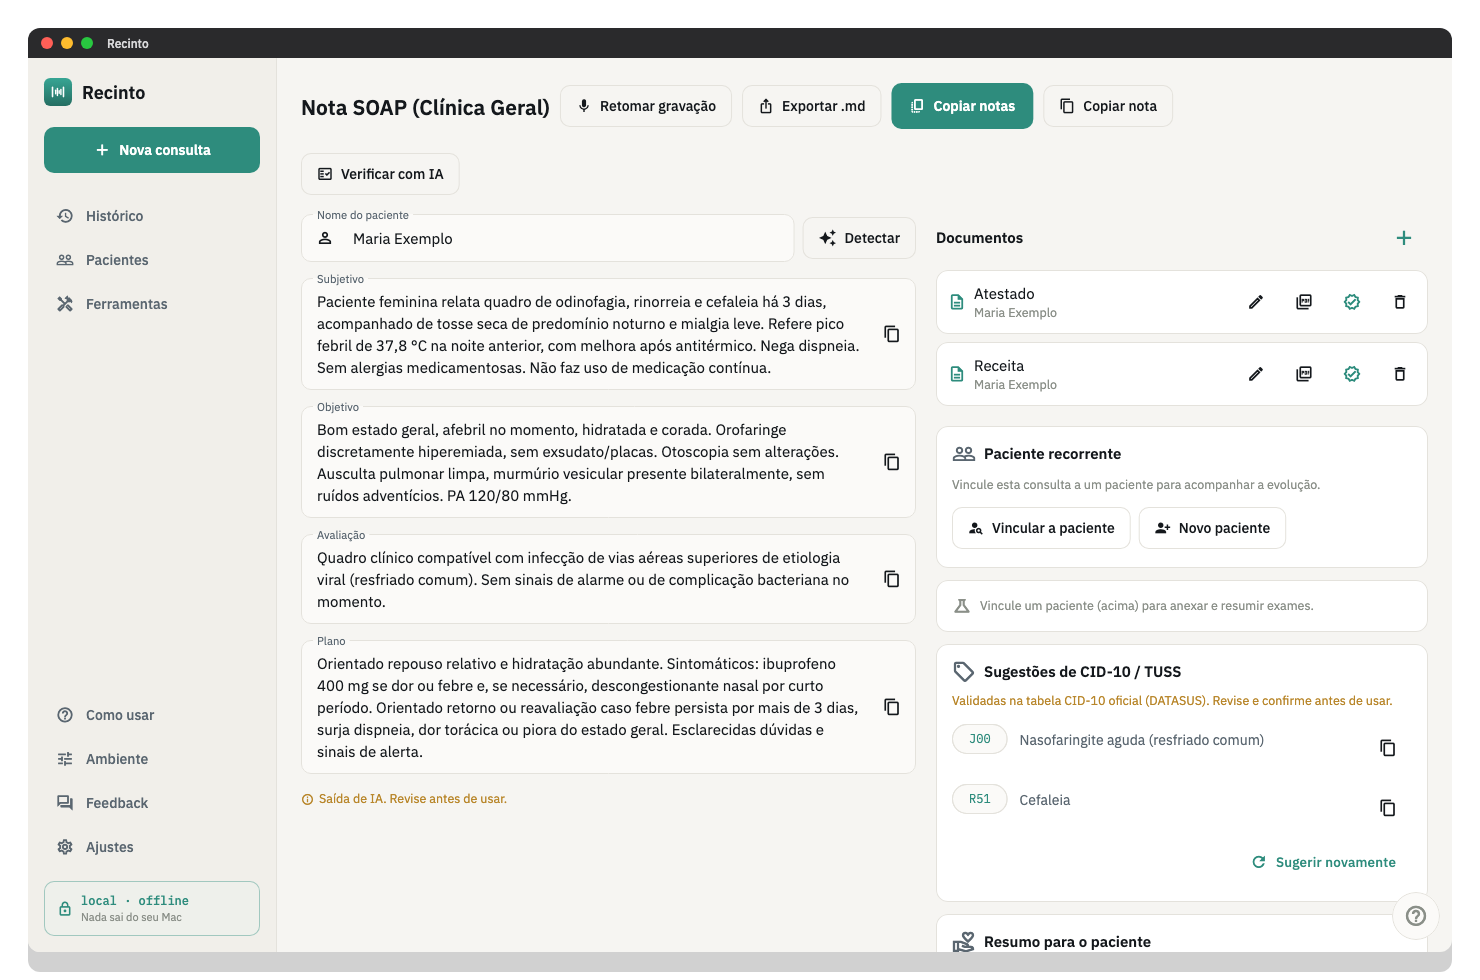
Task: Edit the Receita document
Action: (x=1256, y=374)
